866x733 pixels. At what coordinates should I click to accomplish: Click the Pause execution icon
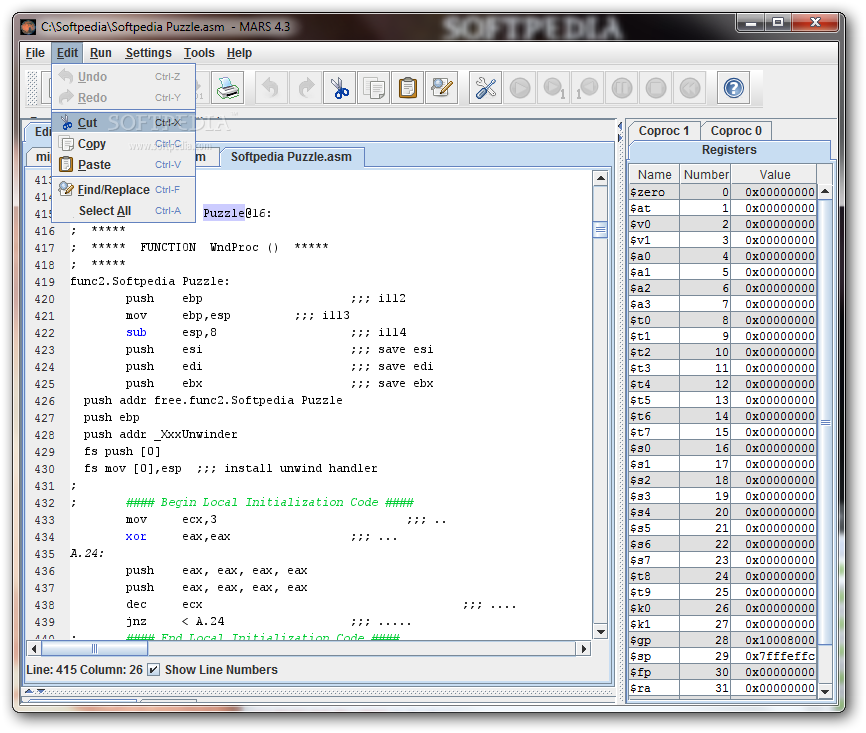622,88
